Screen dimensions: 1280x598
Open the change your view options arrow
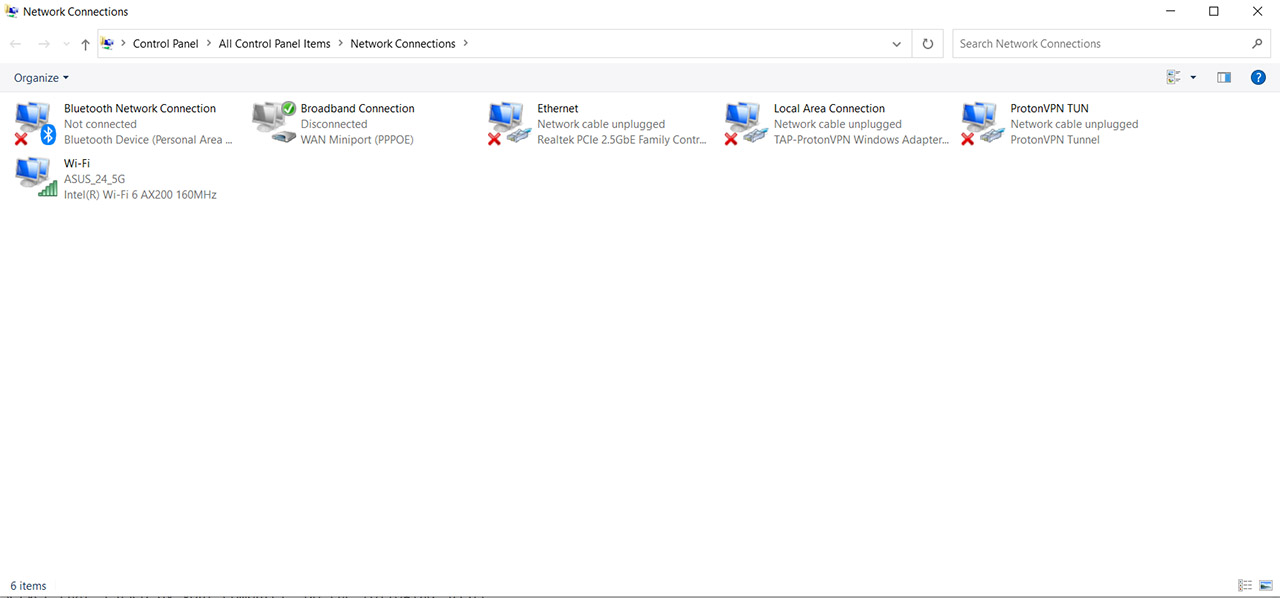(x=1193, y=77)
